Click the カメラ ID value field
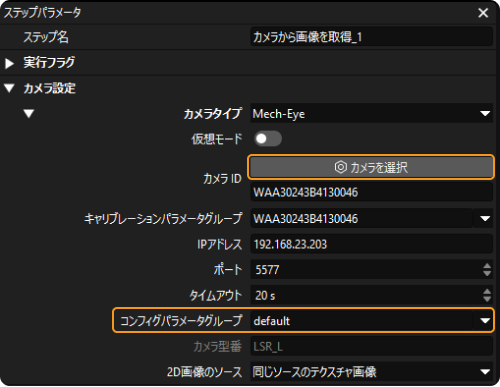This screenshot has width=500, height=387. coord(371,192)
